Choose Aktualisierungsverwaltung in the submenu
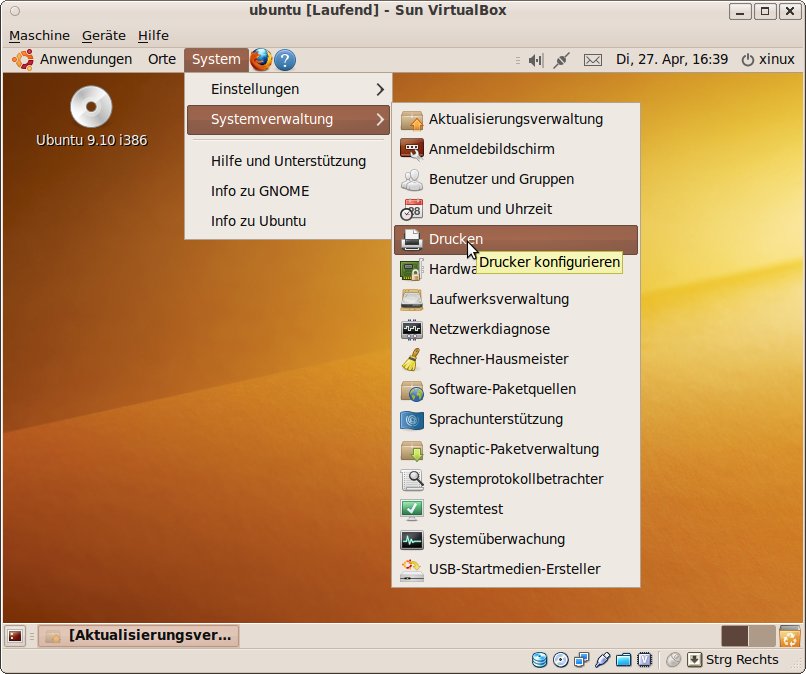The image size is (806, 674). click(x=515, y=119)
